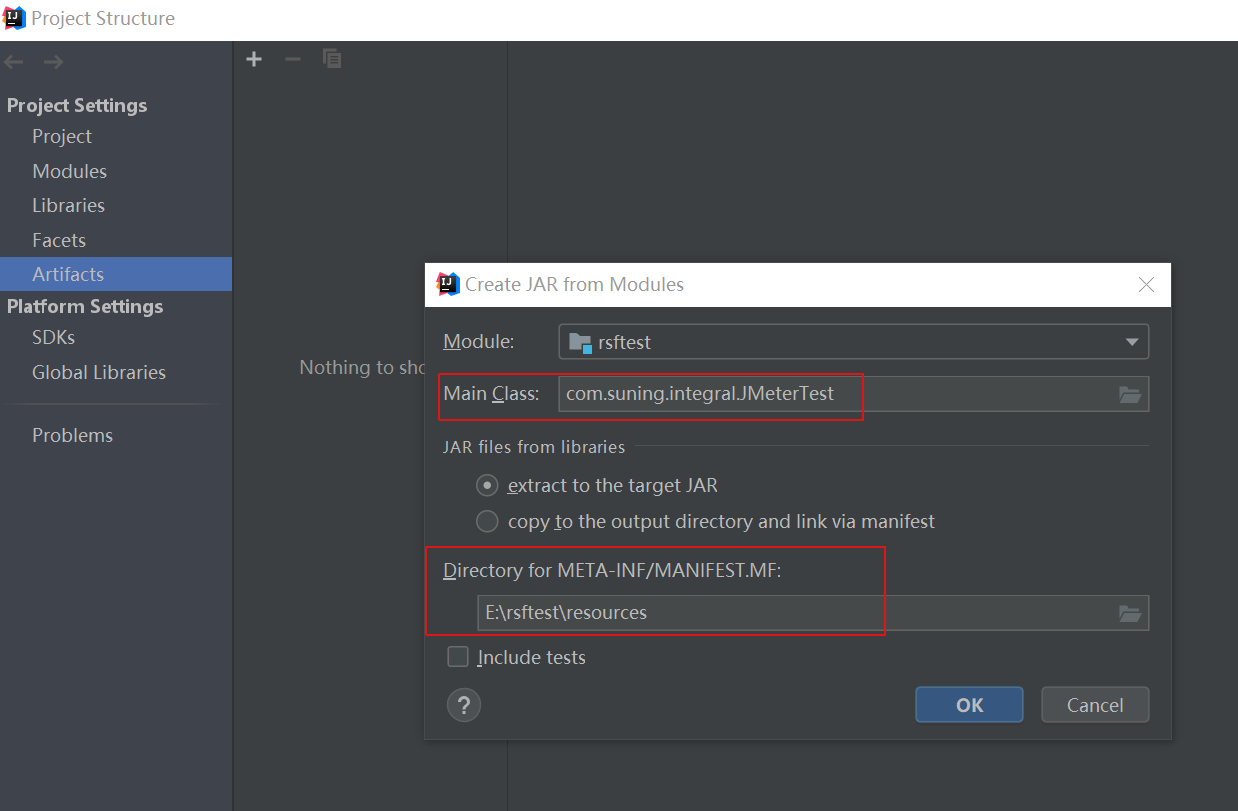Select copy to output directory and link via manifest
The image size is (1238, 811).
pos(487,521)
